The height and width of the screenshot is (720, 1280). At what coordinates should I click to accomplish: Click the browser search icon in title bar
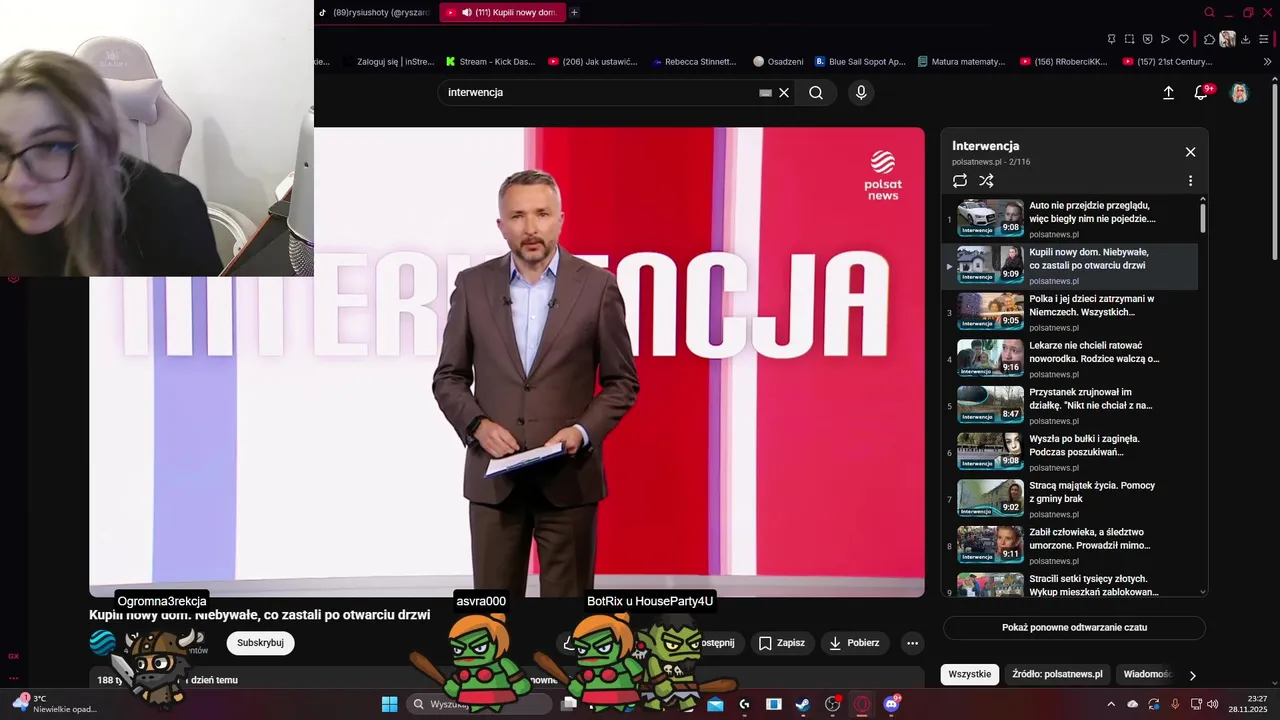click(1209, 13)
